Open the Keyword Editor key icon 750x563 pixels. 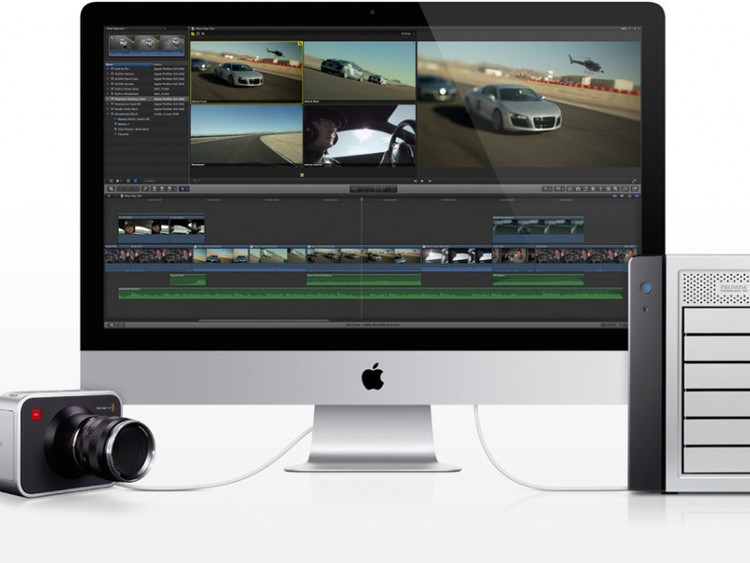[145, 189]
